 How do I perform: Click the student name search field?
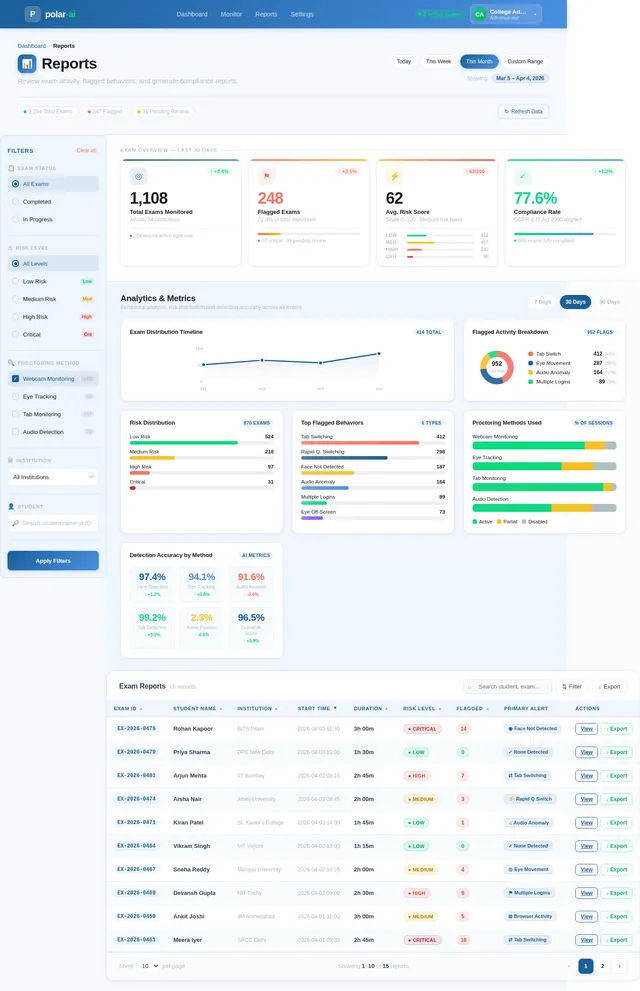click(x=53, y=523)
